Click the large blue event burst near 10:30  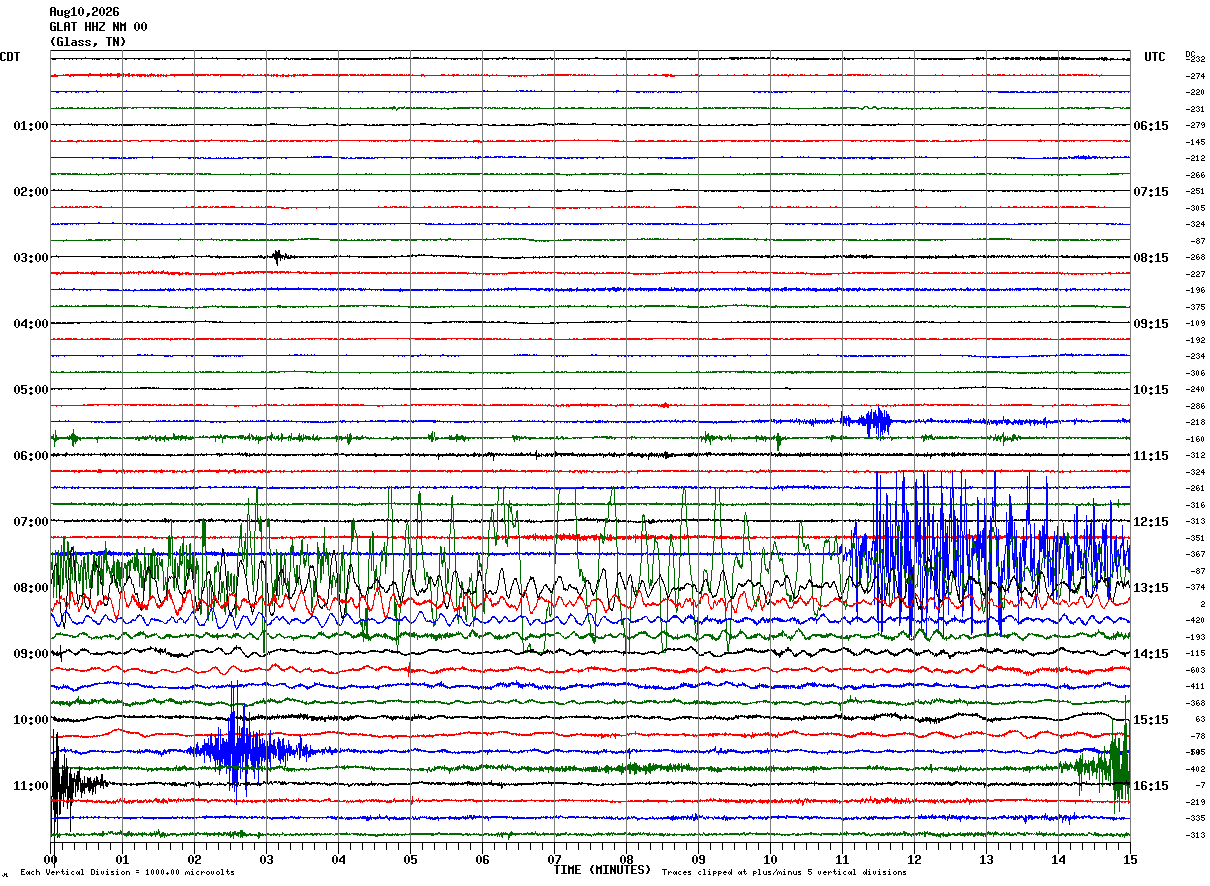click(240, 748)
